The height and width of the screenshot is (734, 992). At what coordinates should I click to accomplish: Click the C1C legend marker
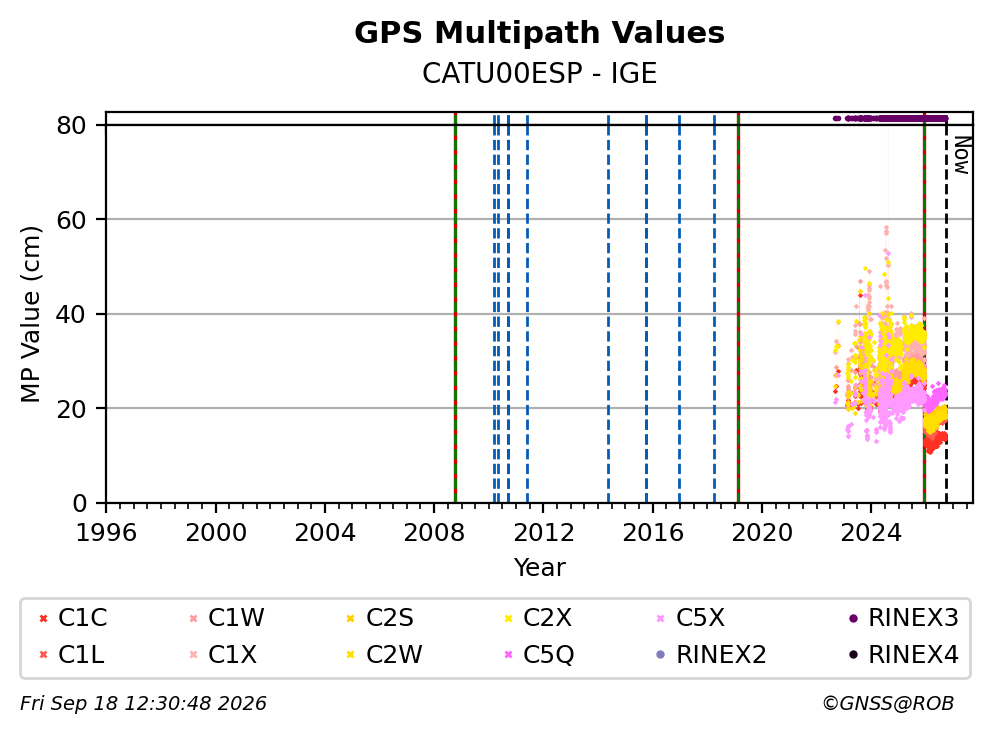pyautogui.click(x=44, y=618)
